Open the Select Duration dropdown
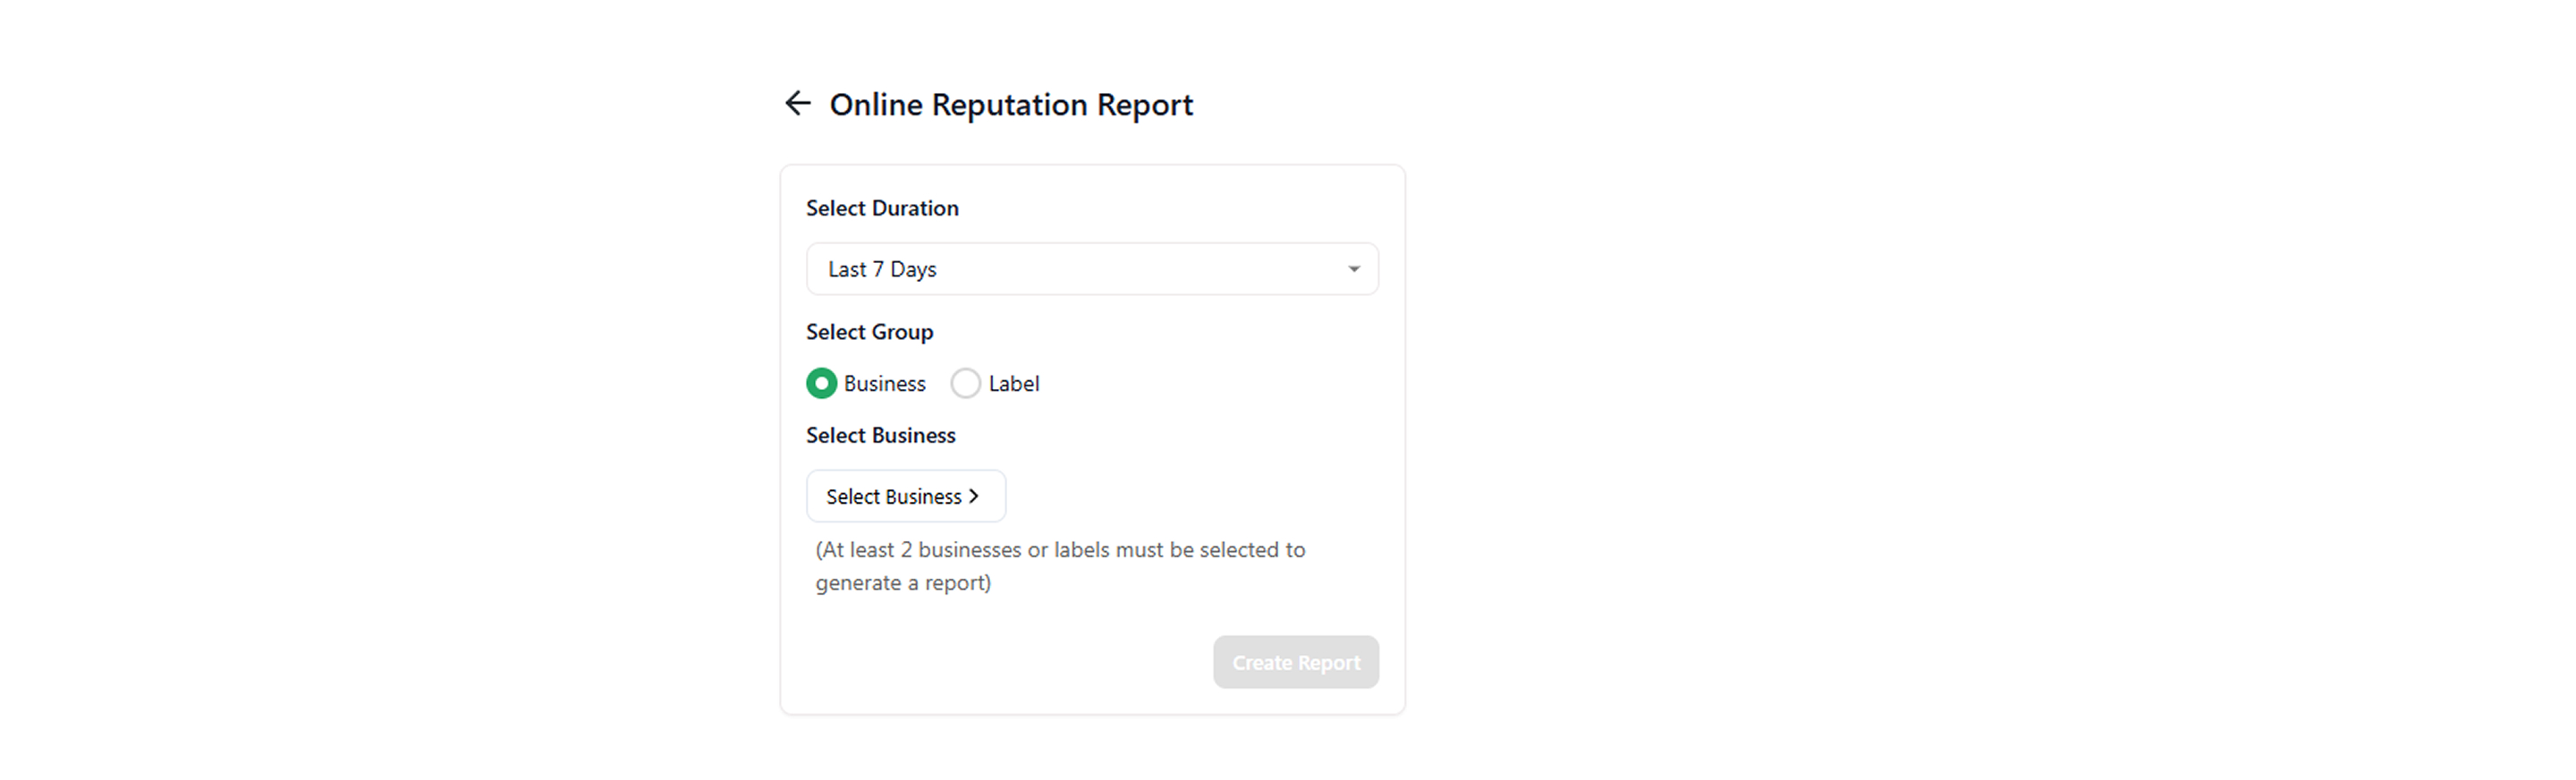Screen dimensions: 2576x780 coord(1092,269)
